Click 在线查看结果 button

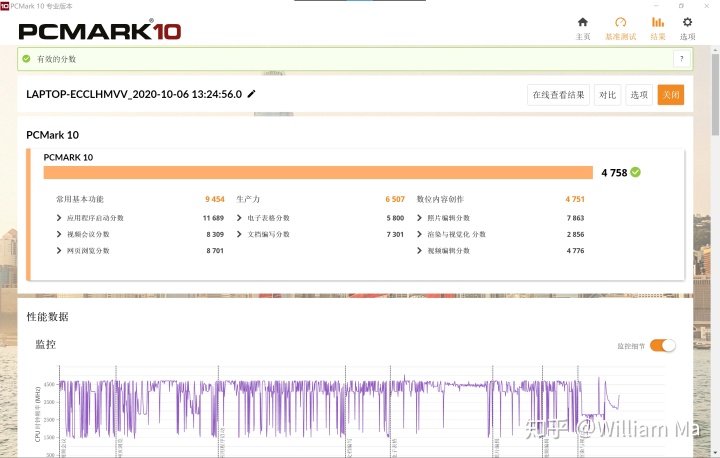pyautogui.click(x=558, y=95)
